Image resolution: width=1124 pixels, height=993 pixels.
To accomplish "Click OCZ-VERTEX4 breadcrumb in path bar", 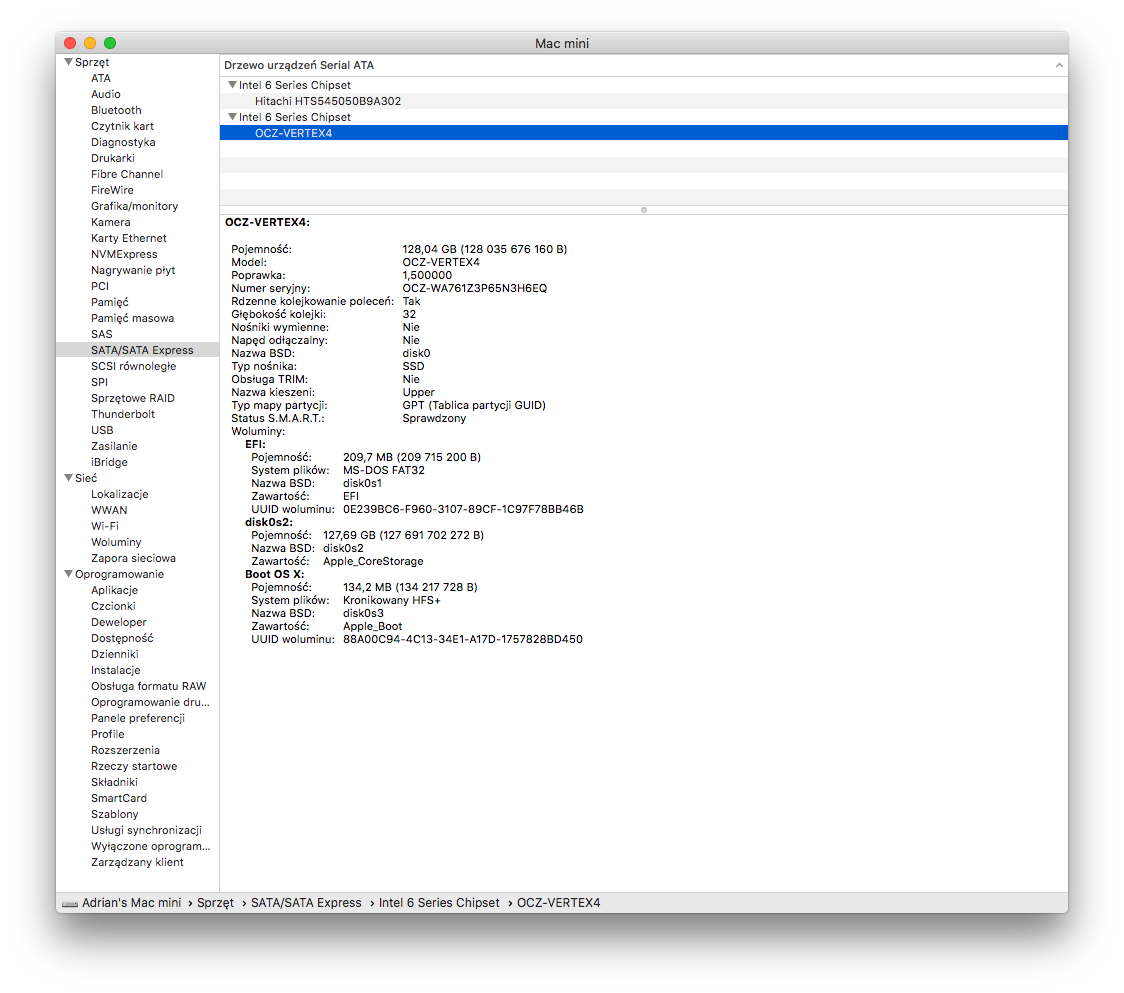I will click(x=558, y=903).
